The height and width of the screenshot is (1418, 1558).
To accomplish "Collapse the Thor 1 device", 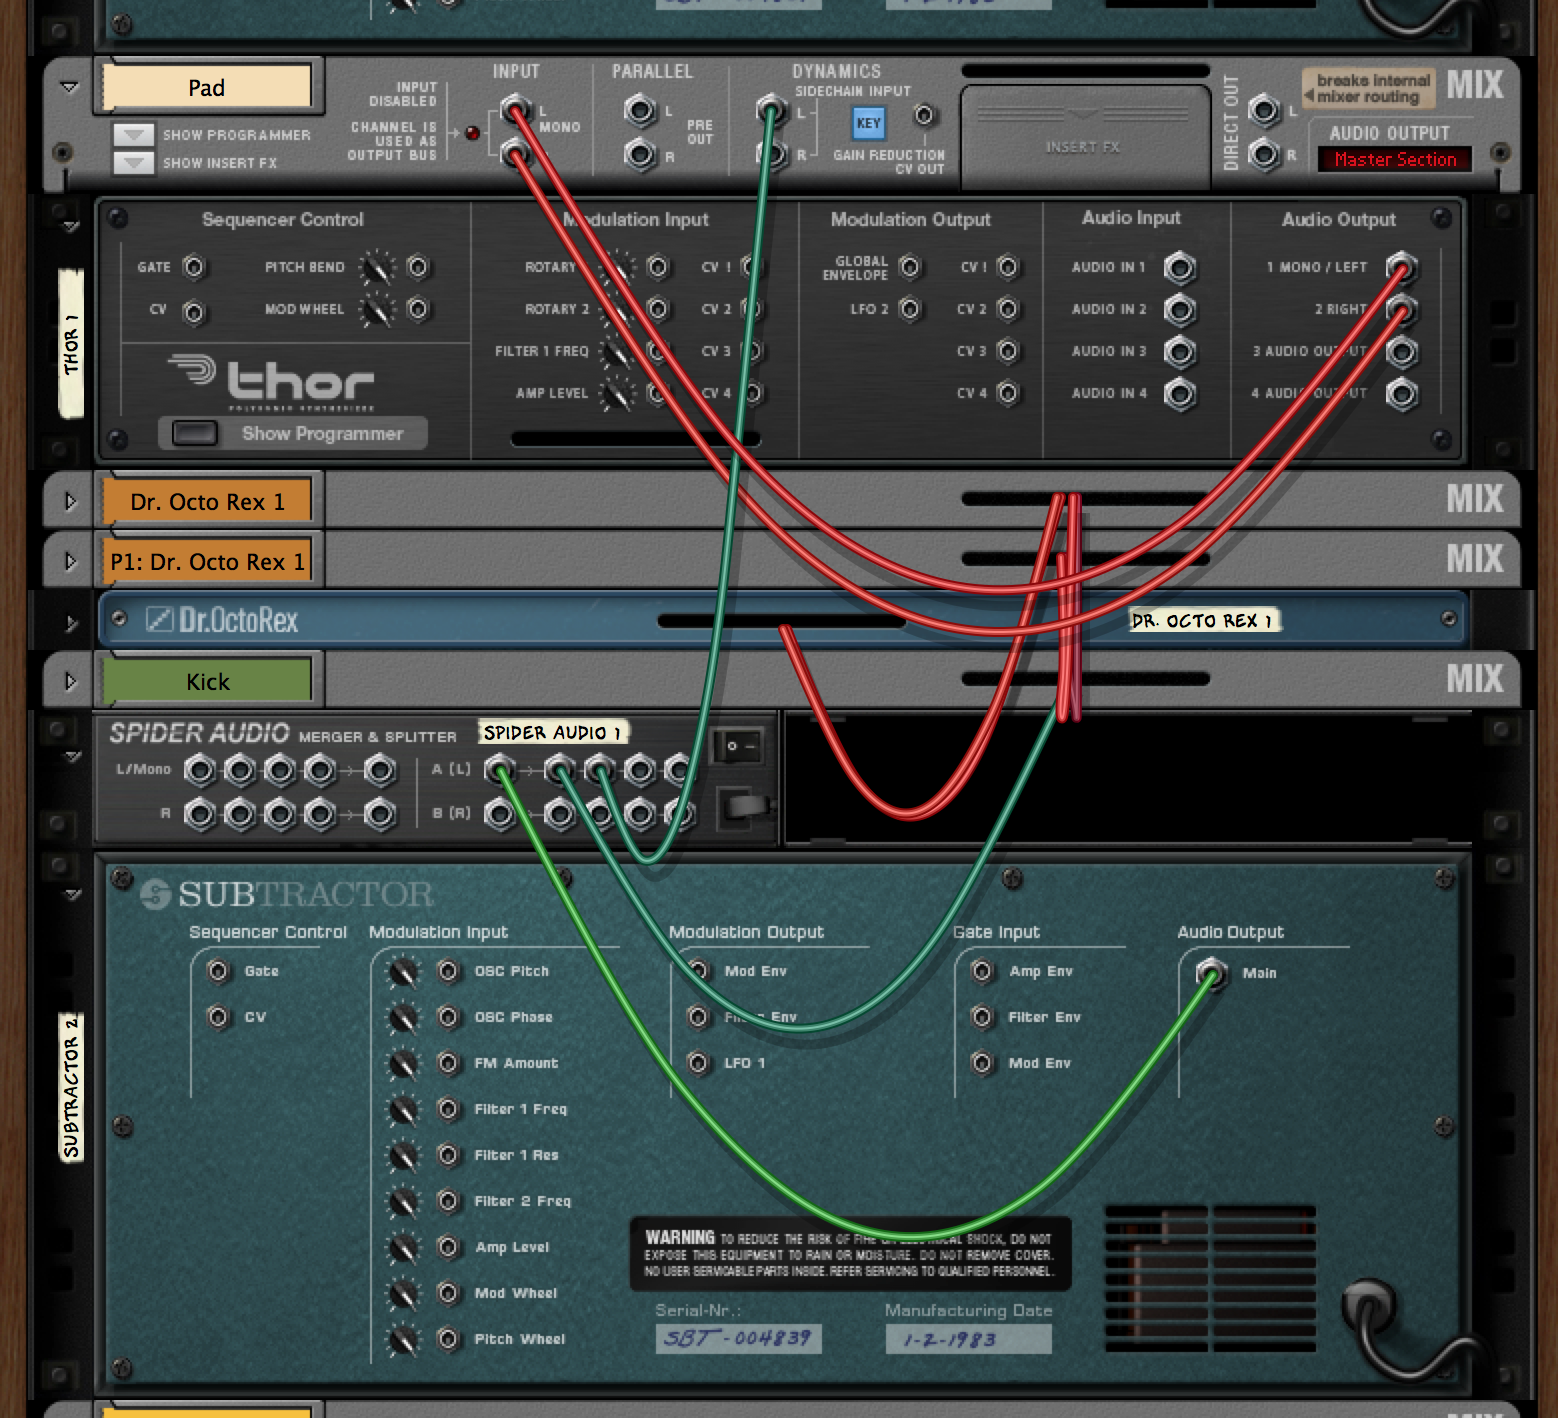I will click(x=70, y=226).
